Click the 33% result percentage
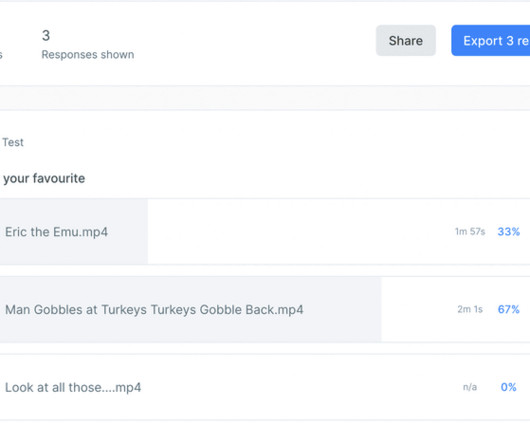 tap(508, 232)
